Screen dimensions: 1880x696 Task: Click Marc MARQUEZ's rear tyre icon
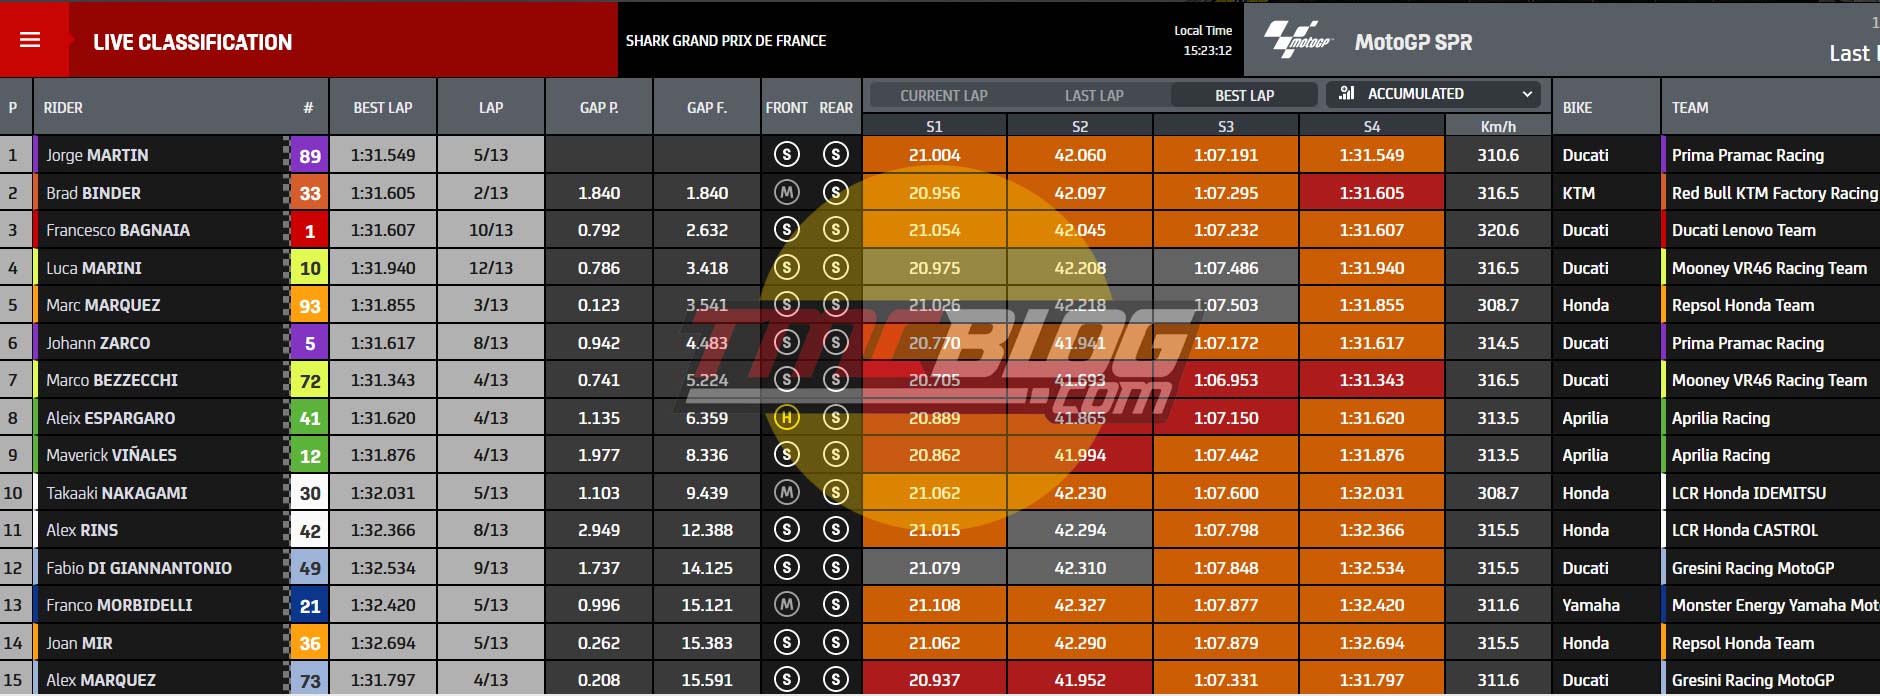835,305
